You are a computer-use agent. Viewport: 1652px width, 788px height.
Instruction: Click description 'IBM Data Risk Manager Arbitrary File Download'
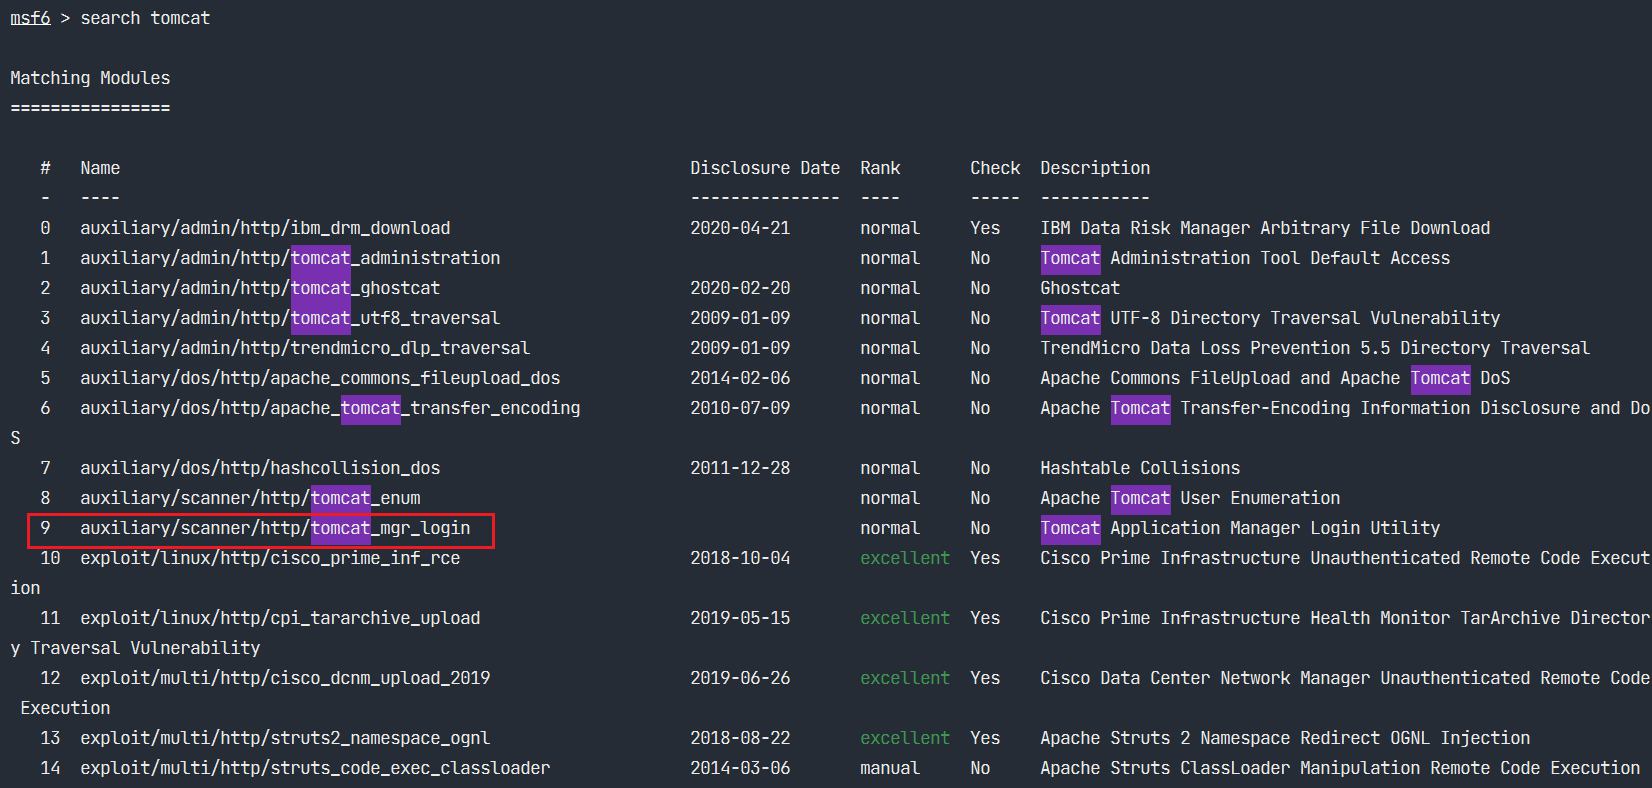pyautogui.click(x=1265, y=228)
